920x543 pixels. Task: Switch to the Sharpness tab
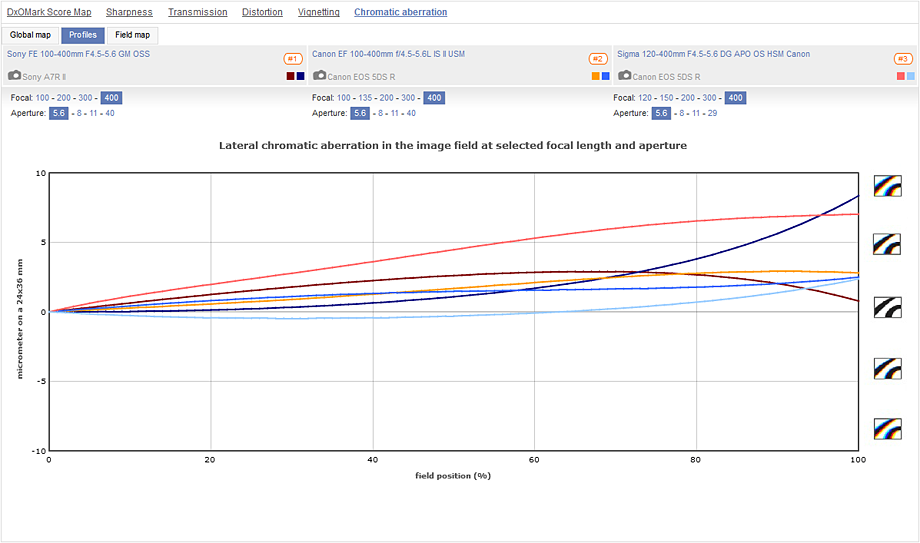click(129, 12)
